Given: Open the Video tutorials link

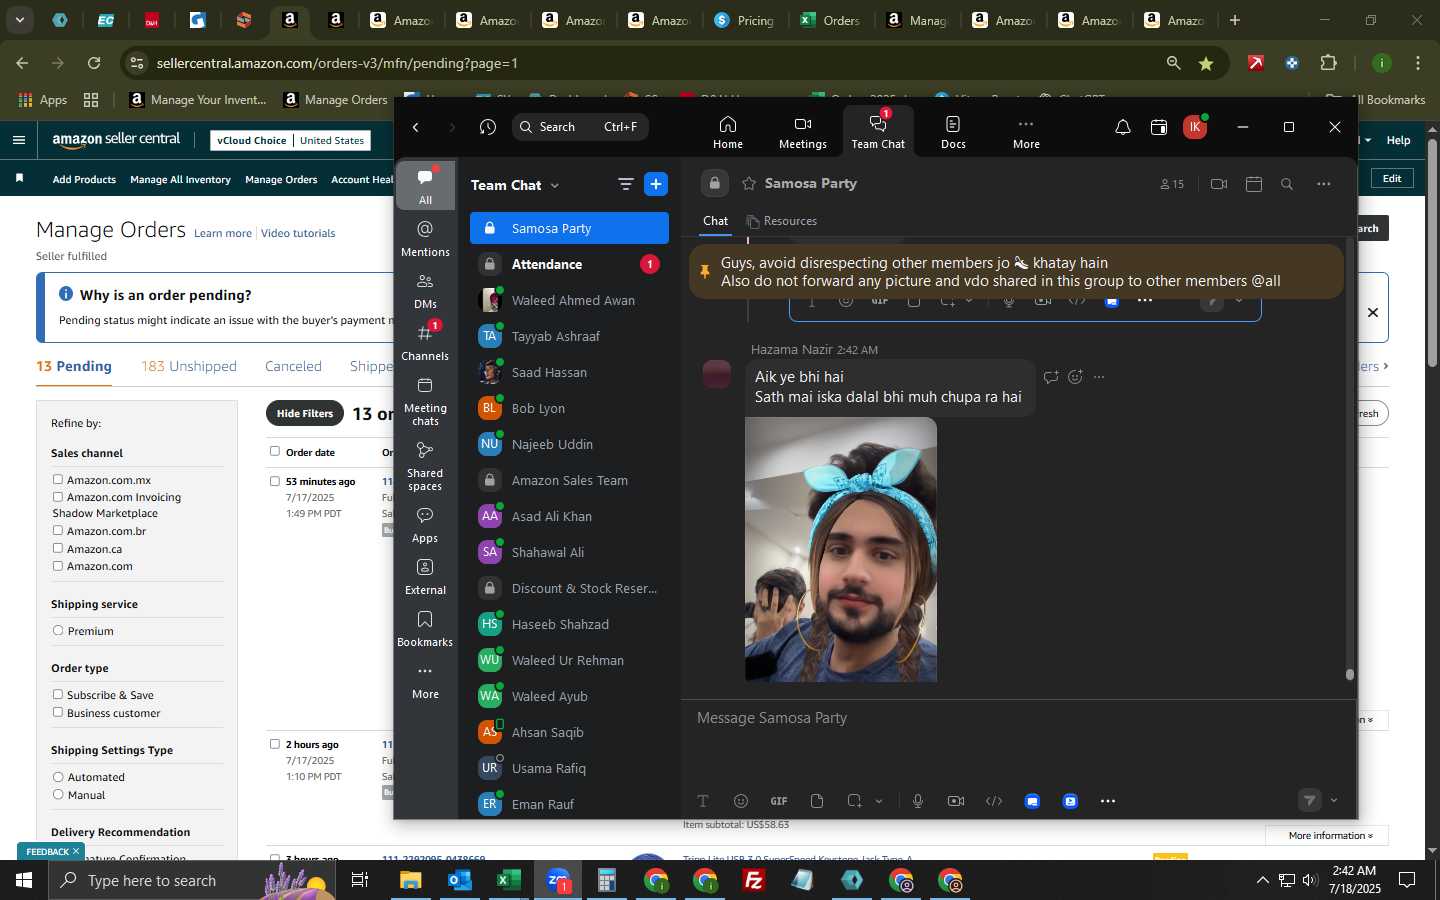Looking at the screenshot, I should pyautogui.click(x=298, y=233).
